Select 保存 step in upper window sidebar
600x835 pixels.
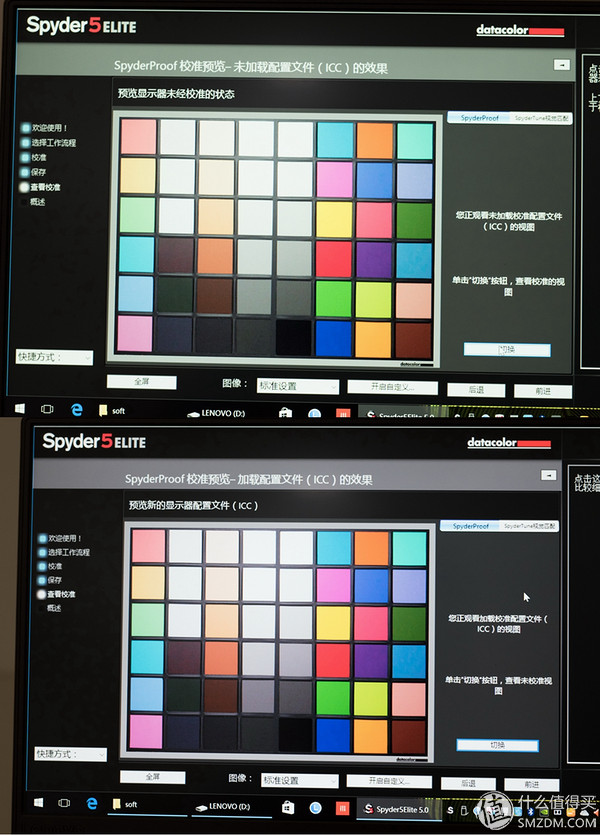point(34,172)
